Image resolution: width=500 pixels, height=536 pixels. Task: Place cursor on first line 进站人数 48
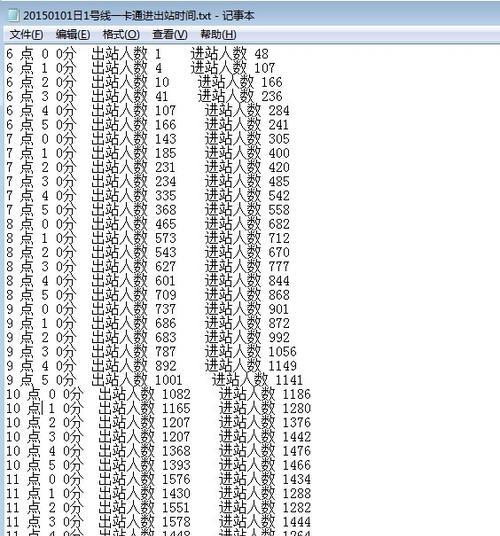coord(229,54)
